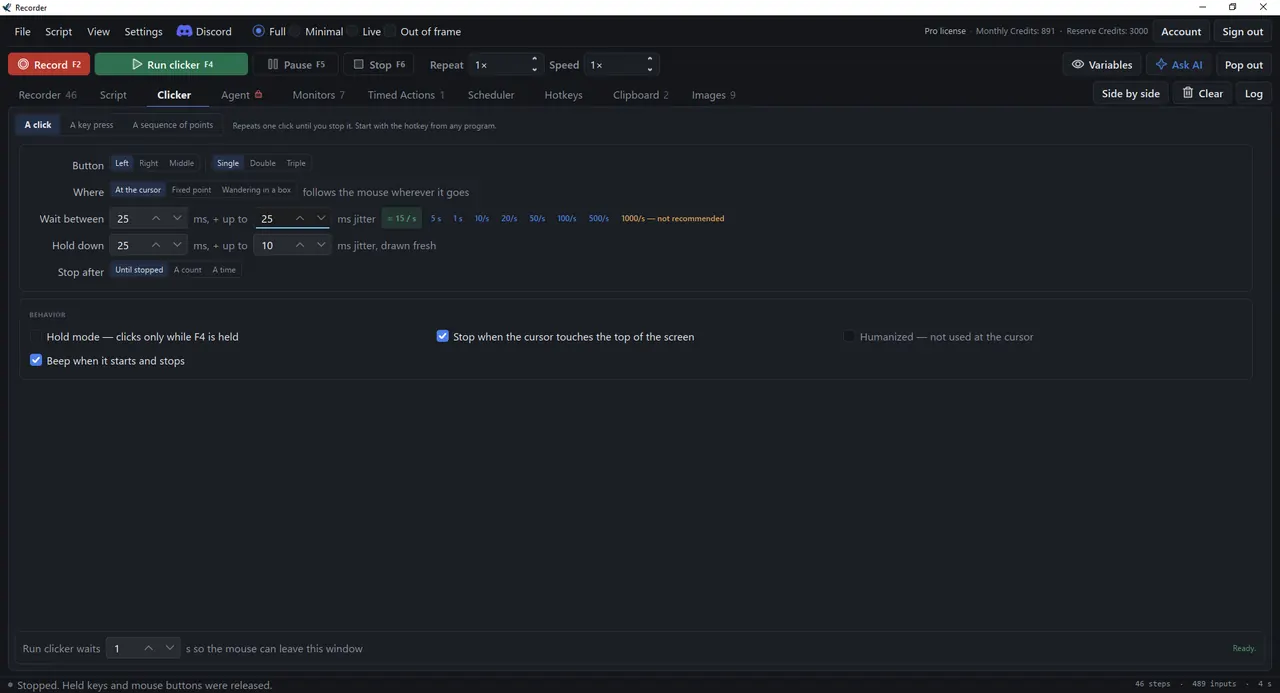
Task: Select Fixed point for Where
Action: pyautogui.click(x=191, y=190)
